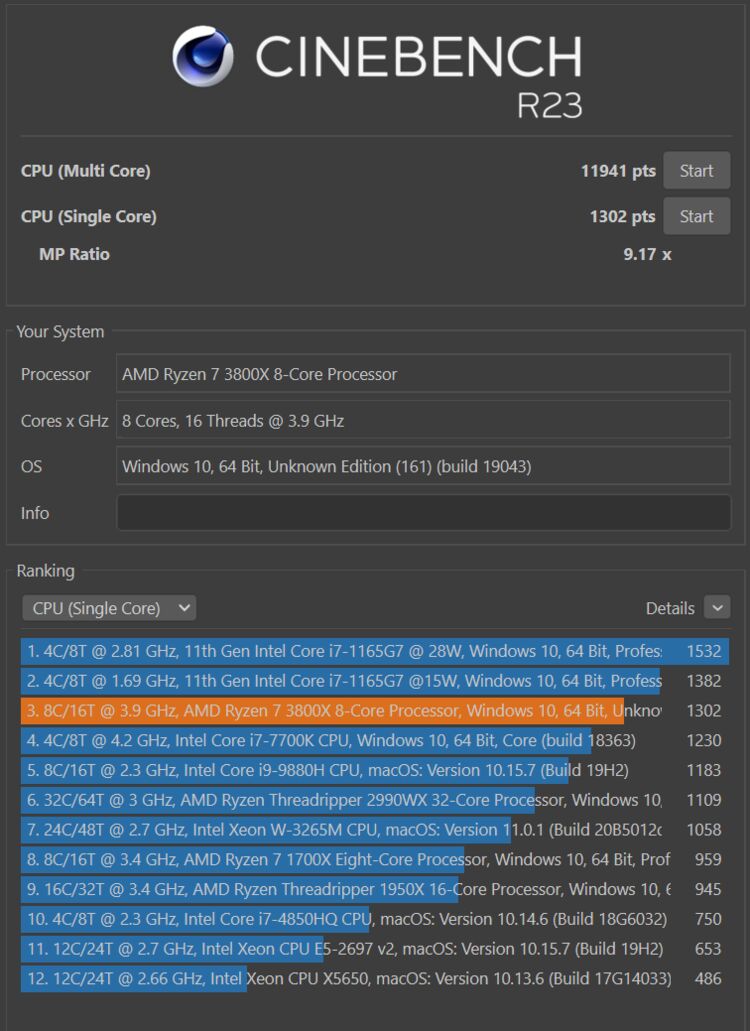Click the score 1230 in ranking list
750x1031 pixels.
pos(704,740)
